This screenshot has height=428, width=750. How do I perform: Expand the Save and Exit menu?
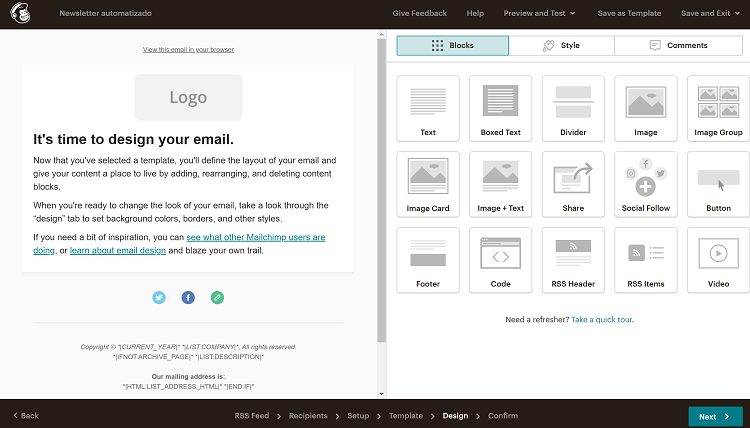pos(709,14)
